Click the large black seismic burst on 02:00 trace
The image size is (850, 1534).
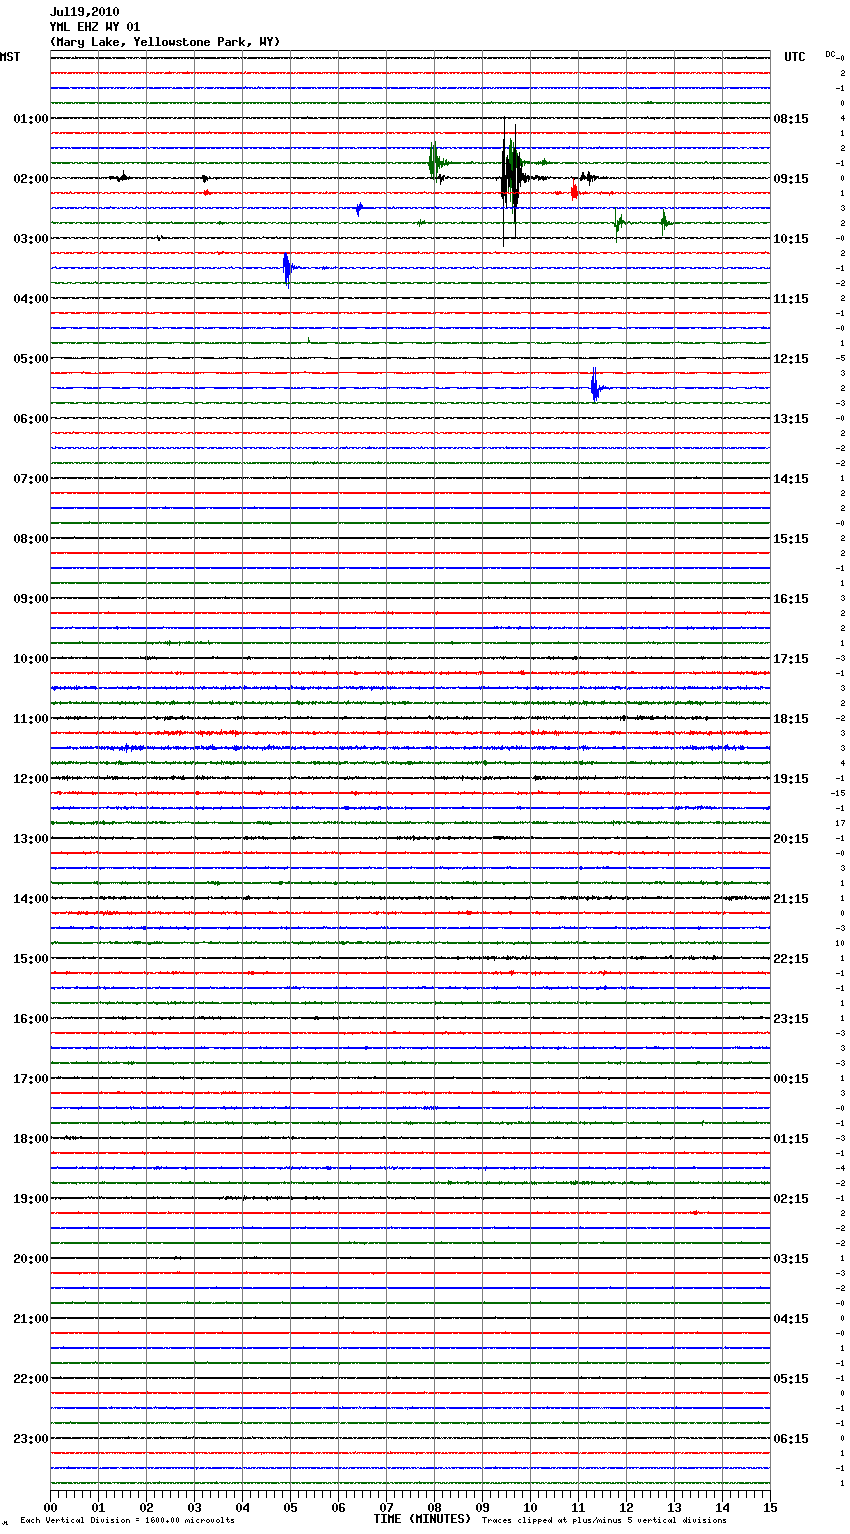[510, 178]
